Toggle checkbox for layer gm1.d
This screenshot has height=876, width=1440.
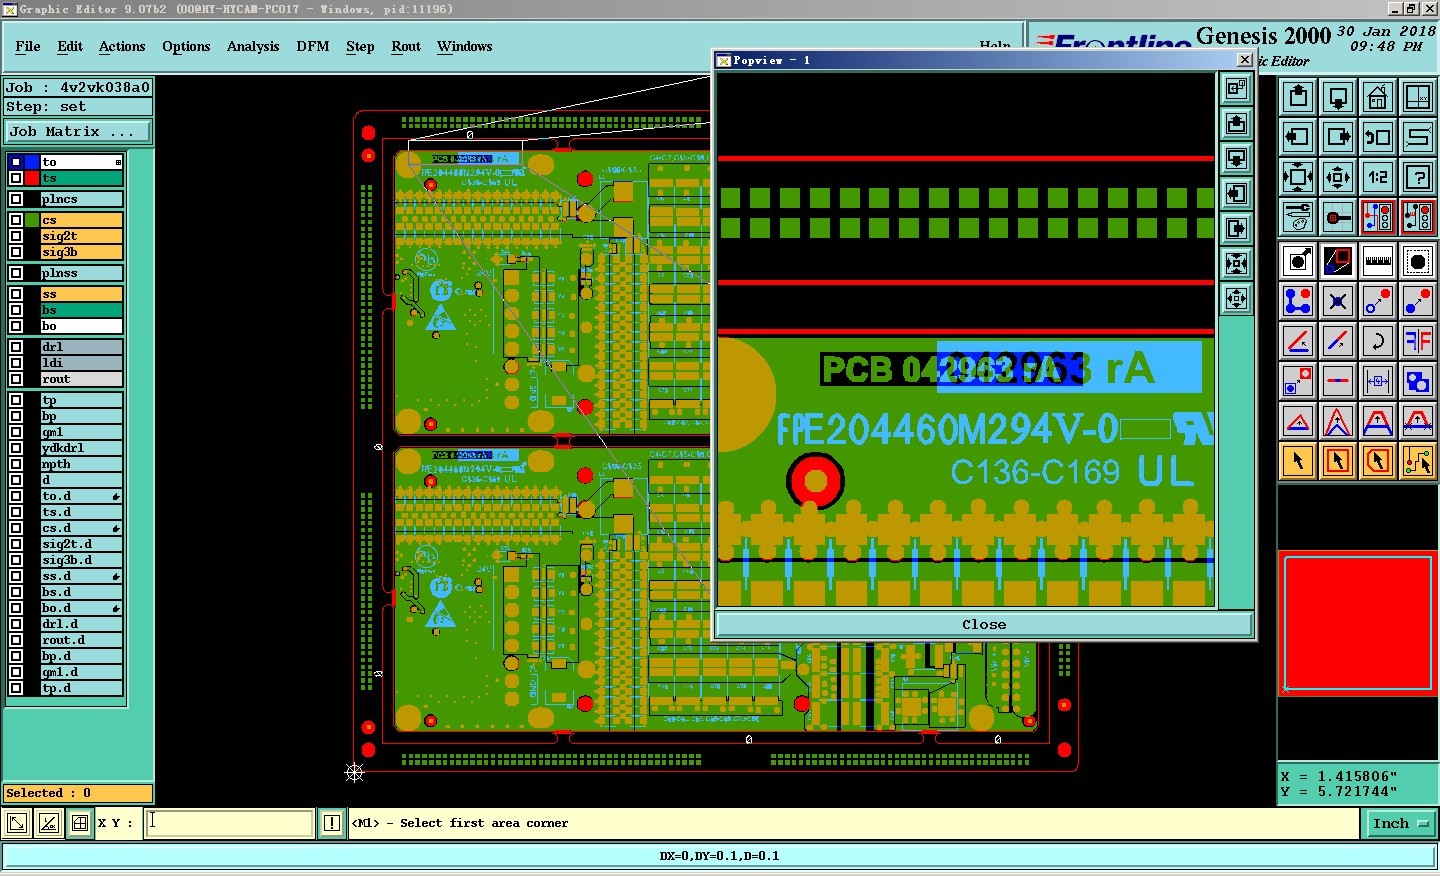[x=16, y=672]
